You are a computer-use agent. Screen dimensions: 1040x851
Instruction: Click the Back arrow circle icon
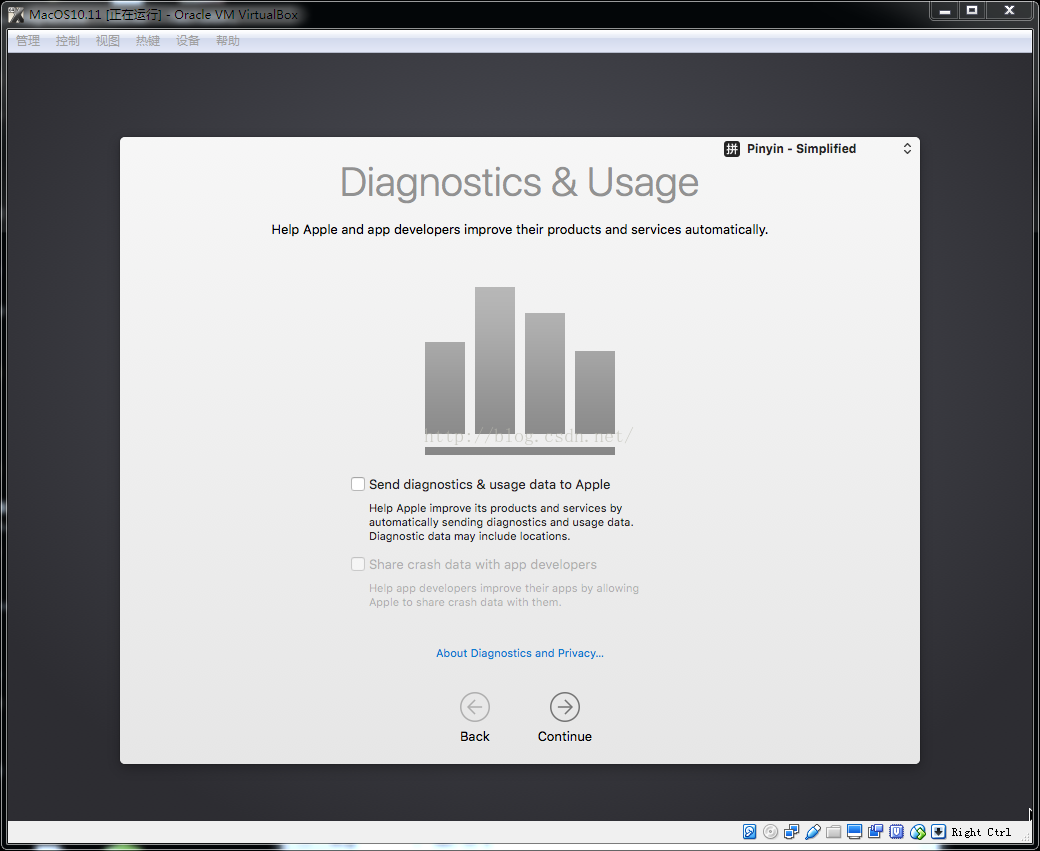475,707
